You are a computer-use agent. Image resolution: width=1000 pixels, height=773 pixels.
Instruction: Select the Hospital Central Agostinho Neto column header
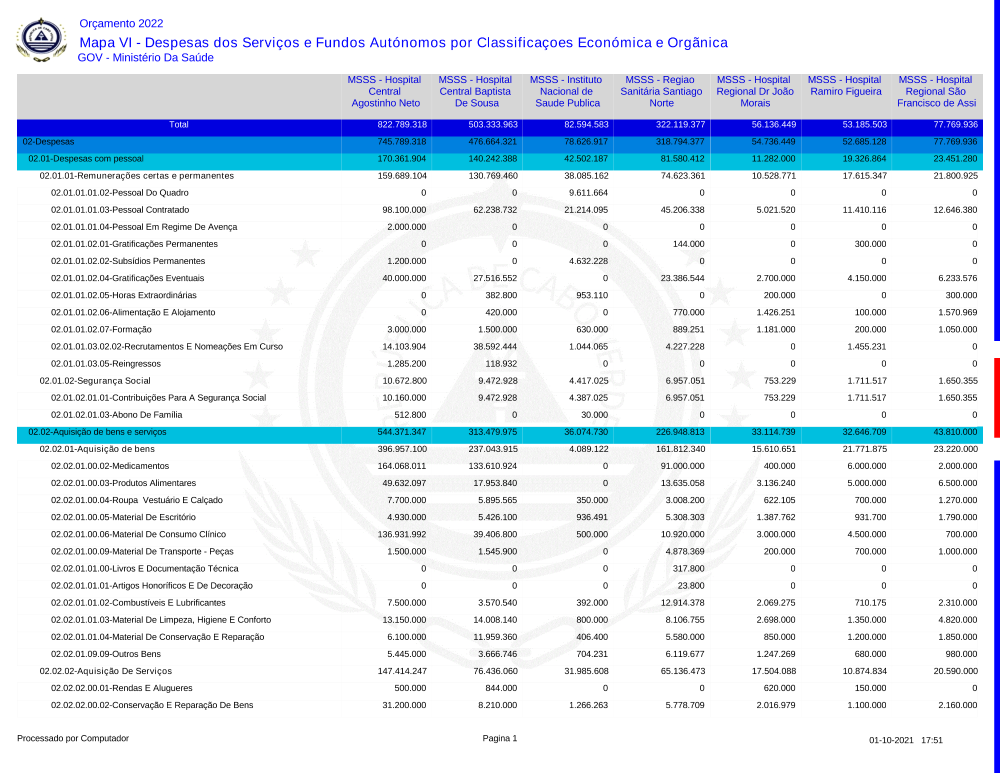tap(385, 91)
